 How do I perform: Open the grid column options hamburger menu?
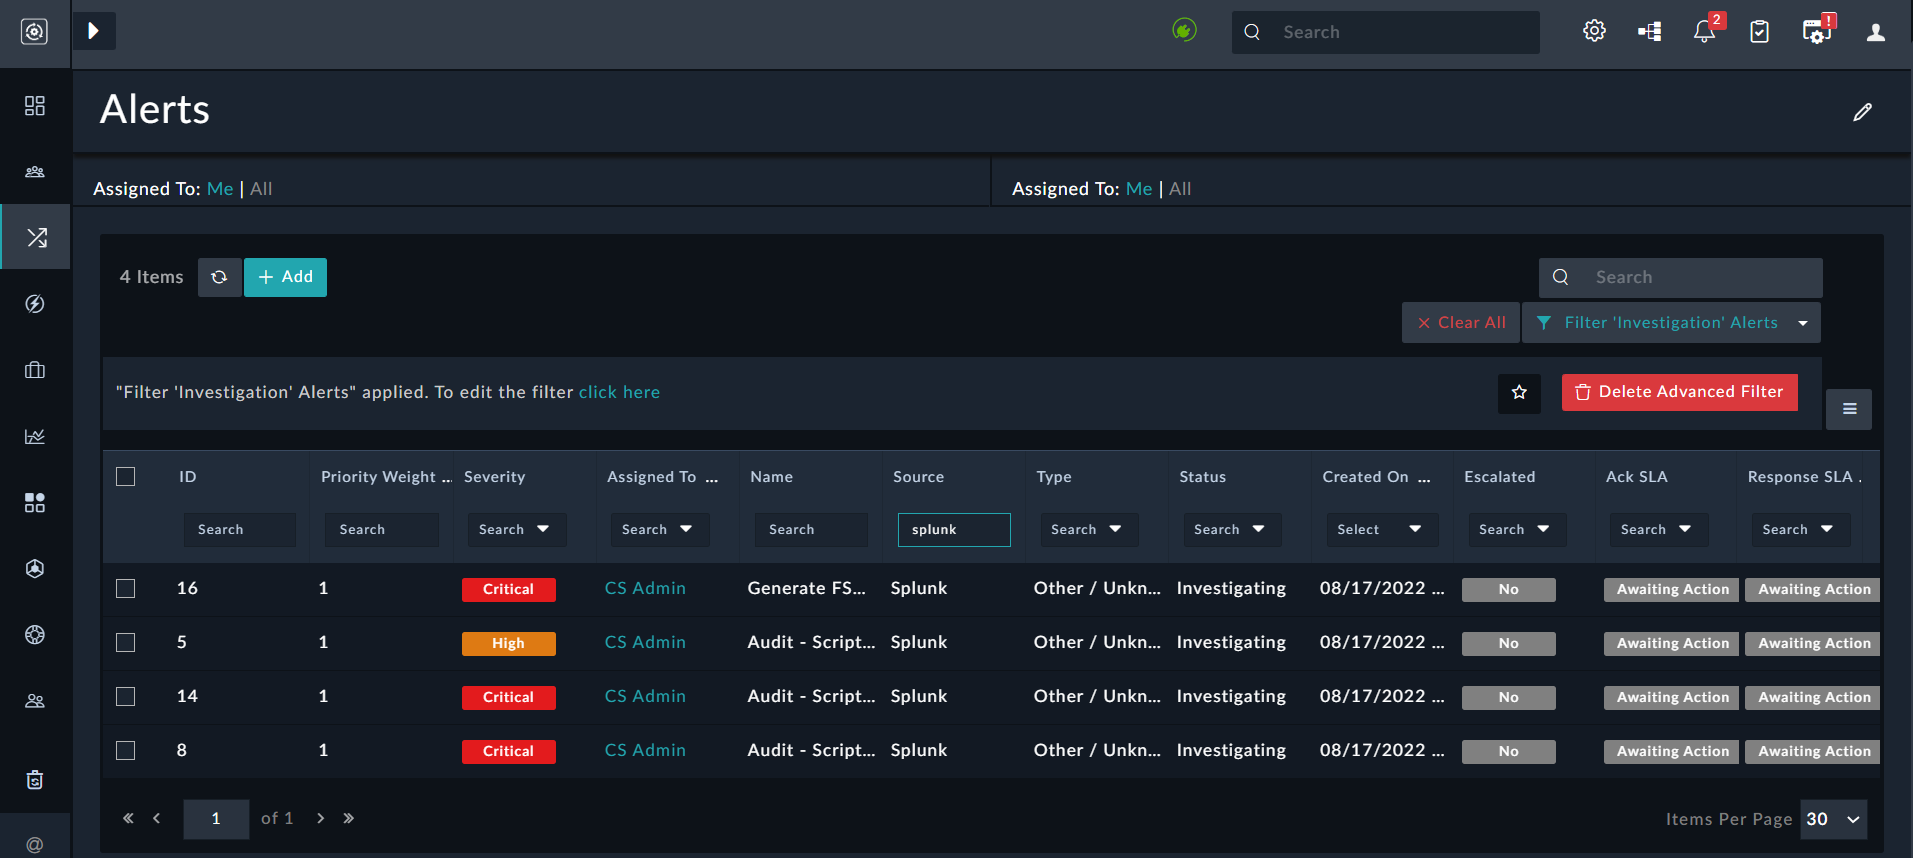(x=1849, y=409)
